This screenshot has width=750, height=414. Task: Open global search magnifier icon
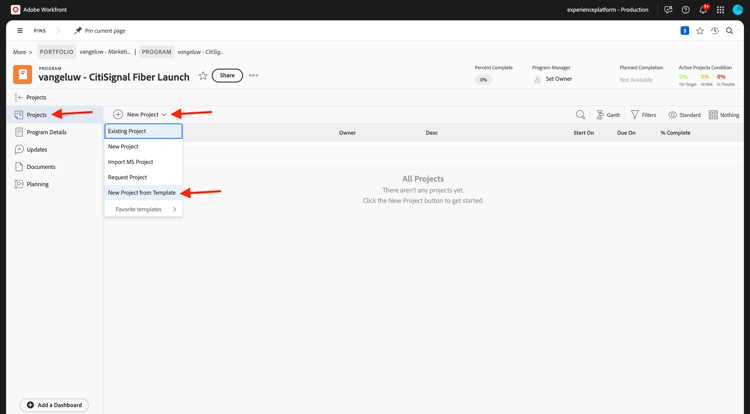(729, 31)
